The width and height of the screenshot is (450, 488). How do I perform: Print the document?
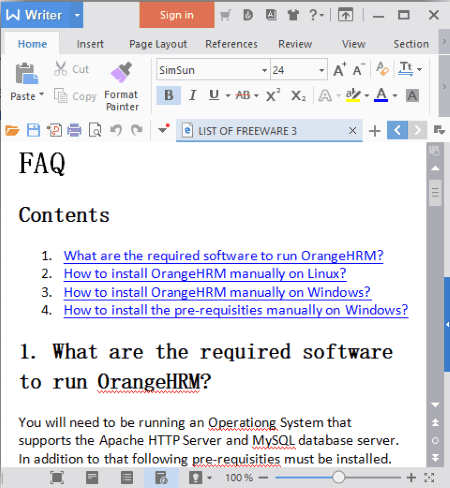[x=74, y=130]
